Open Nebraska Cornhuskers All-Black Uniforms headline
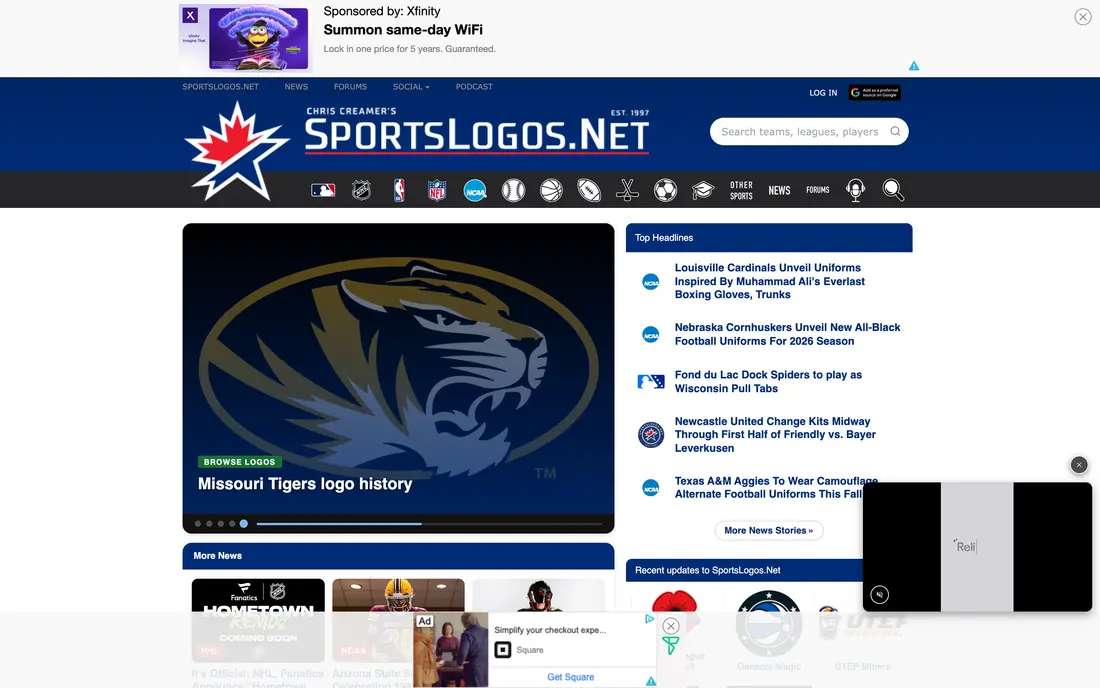The height and width of the screenshot is (688, 1100). point(787,335)
